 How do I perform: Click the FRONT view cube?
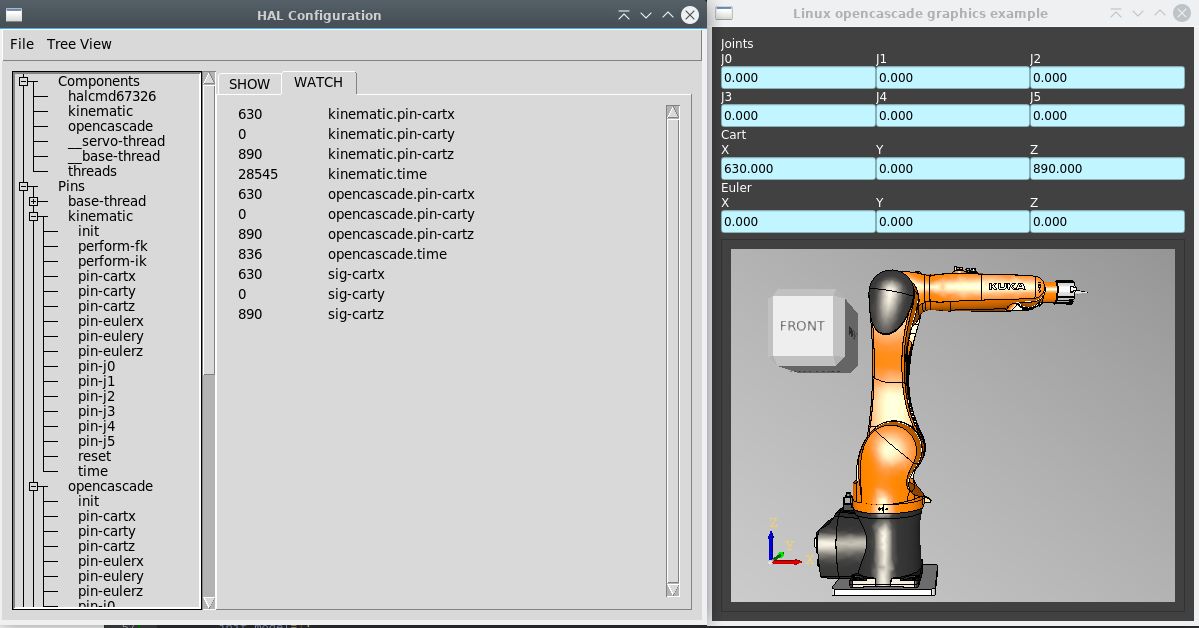[x=803, y=326]
